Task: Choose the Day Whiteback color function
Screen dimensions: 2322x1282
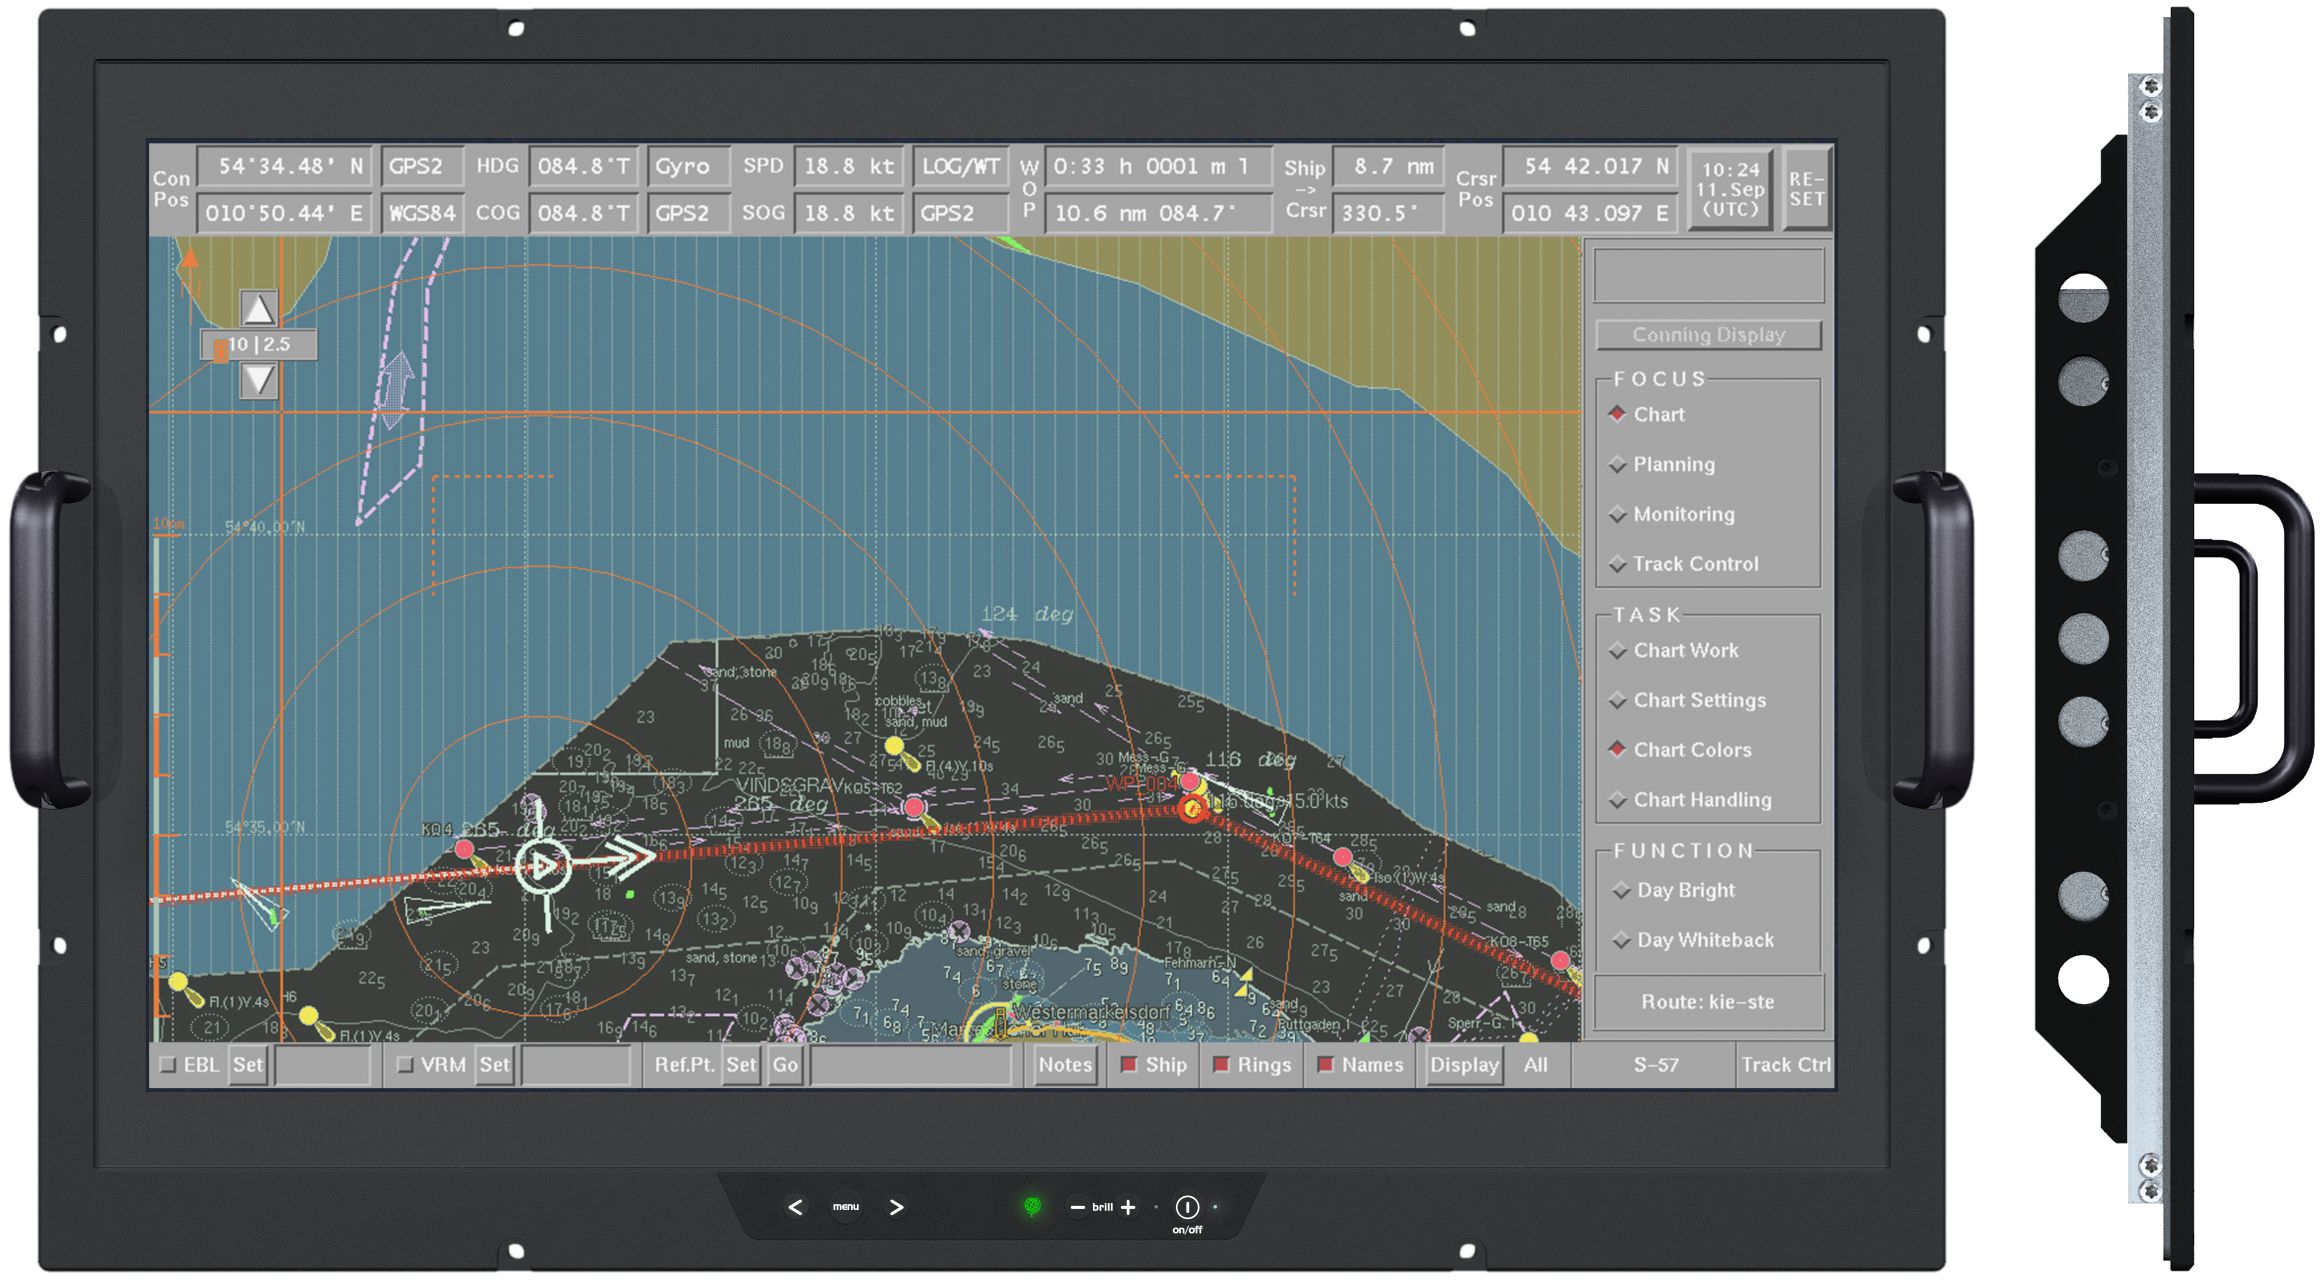Action: click(x=1694, y=940)
